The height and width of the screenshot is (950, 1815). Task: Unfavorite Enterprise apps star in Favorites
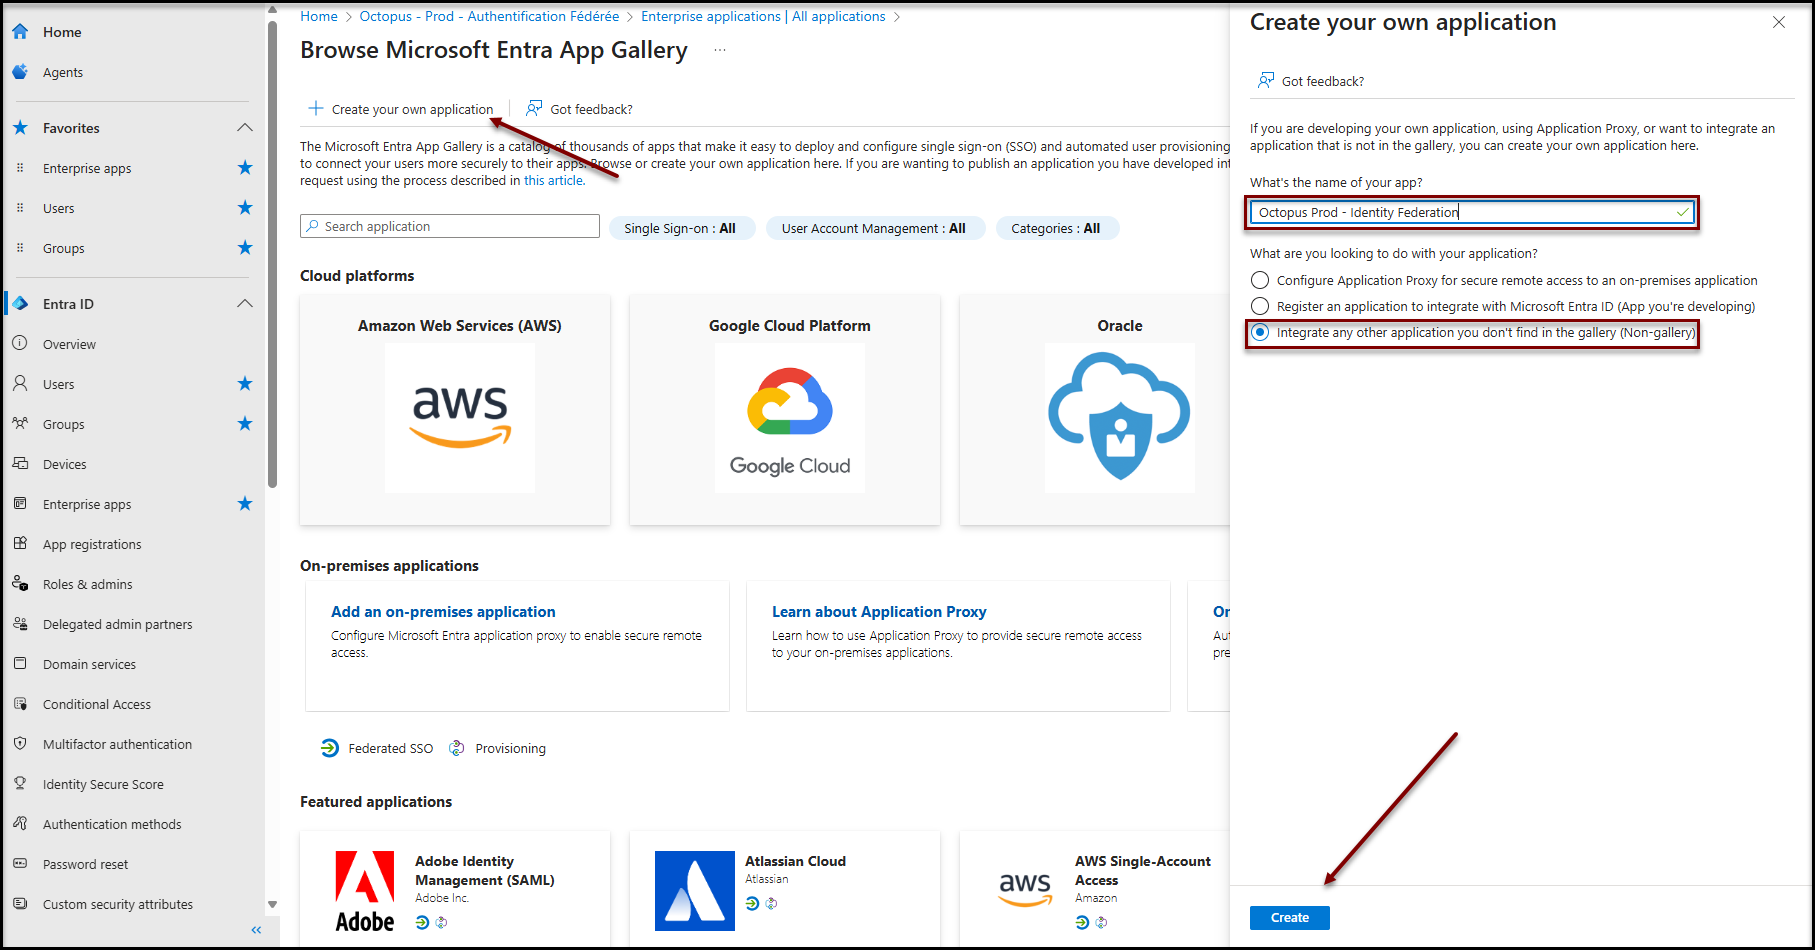coord(245,168)
